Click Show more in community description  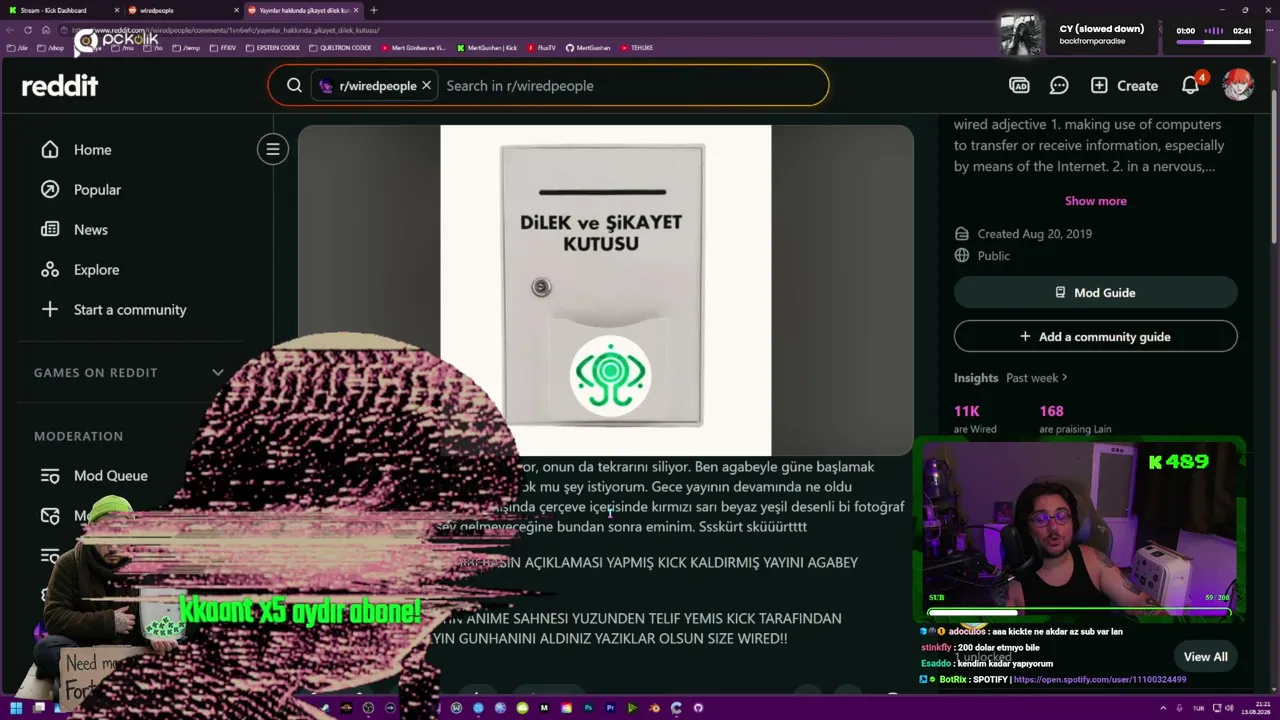(x=1095, y=201)
